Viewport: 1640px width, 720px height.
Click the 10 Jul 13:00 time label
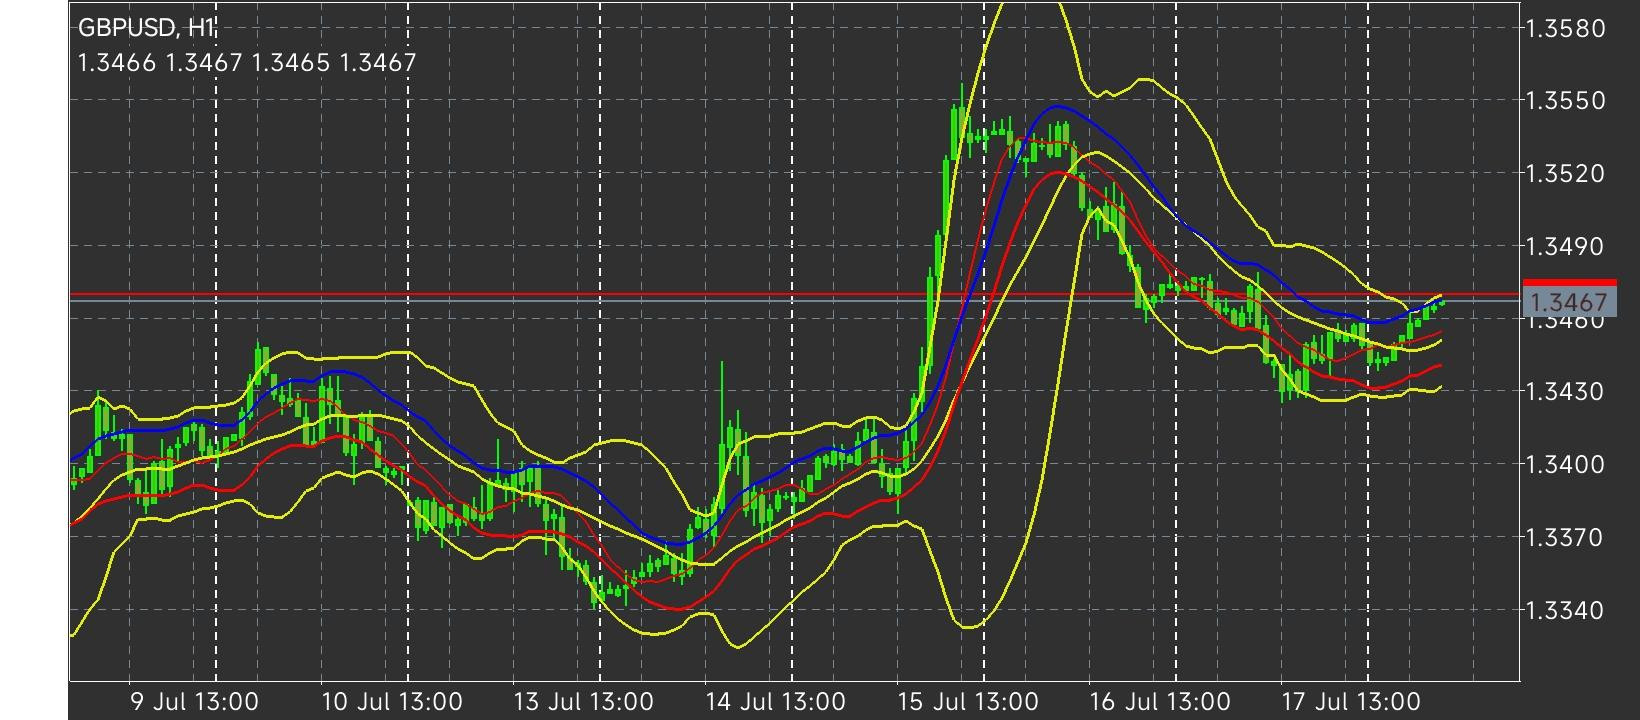click(392, 702)
